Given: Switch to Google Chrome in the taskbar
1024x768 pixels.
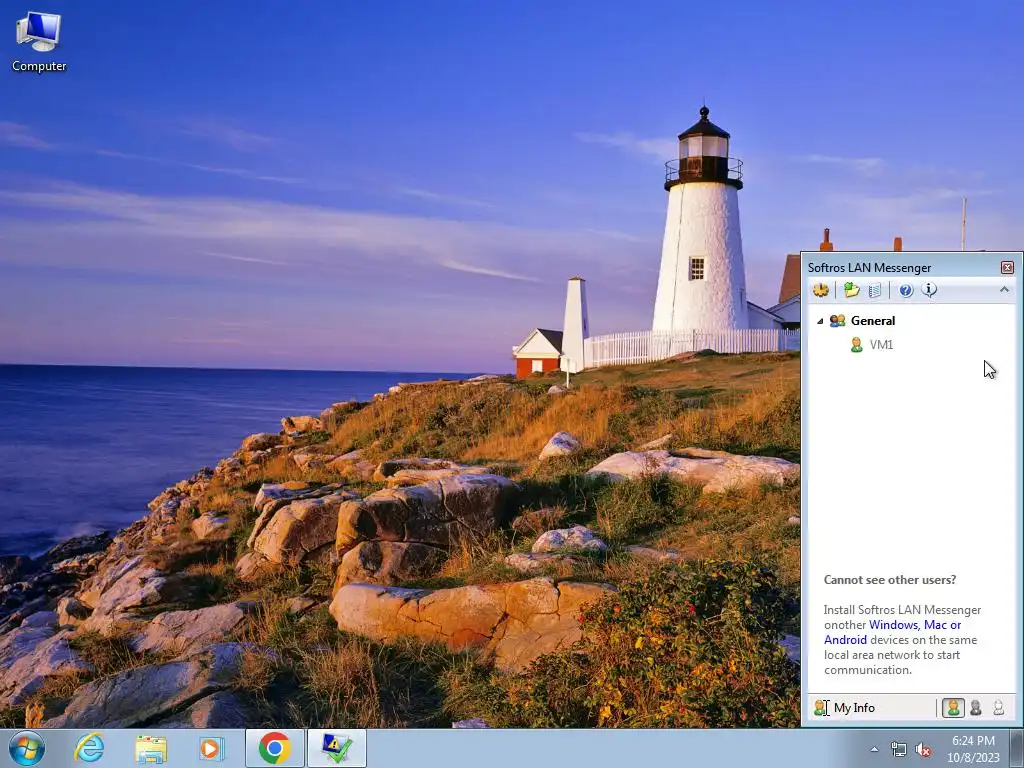Looking at the screenshot, I should coord(275,748).
